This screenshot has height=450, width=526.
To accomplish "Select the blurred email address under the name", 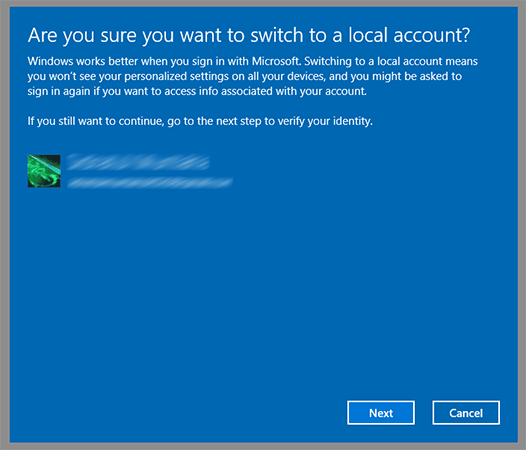I will tap(150, 183).
